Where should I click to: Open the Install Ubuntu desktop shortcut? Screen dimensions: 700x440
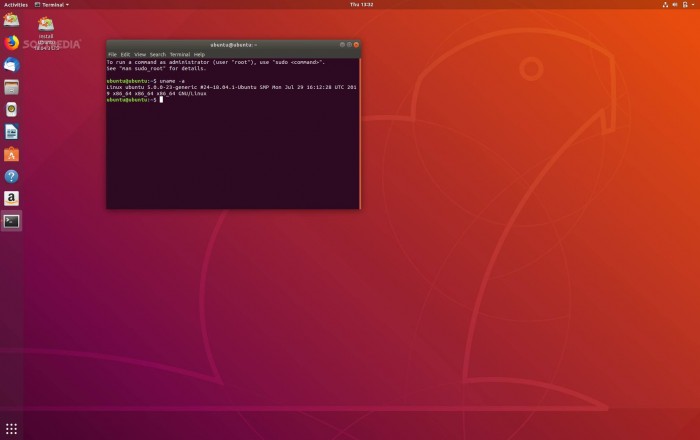pyautogui.click(x=46, y=24)
